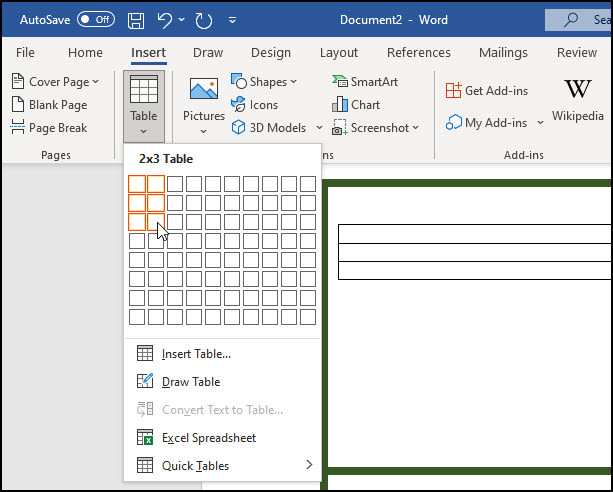
Task: Choose Insert Table... from the menu
Action: (x=223, y=354)
